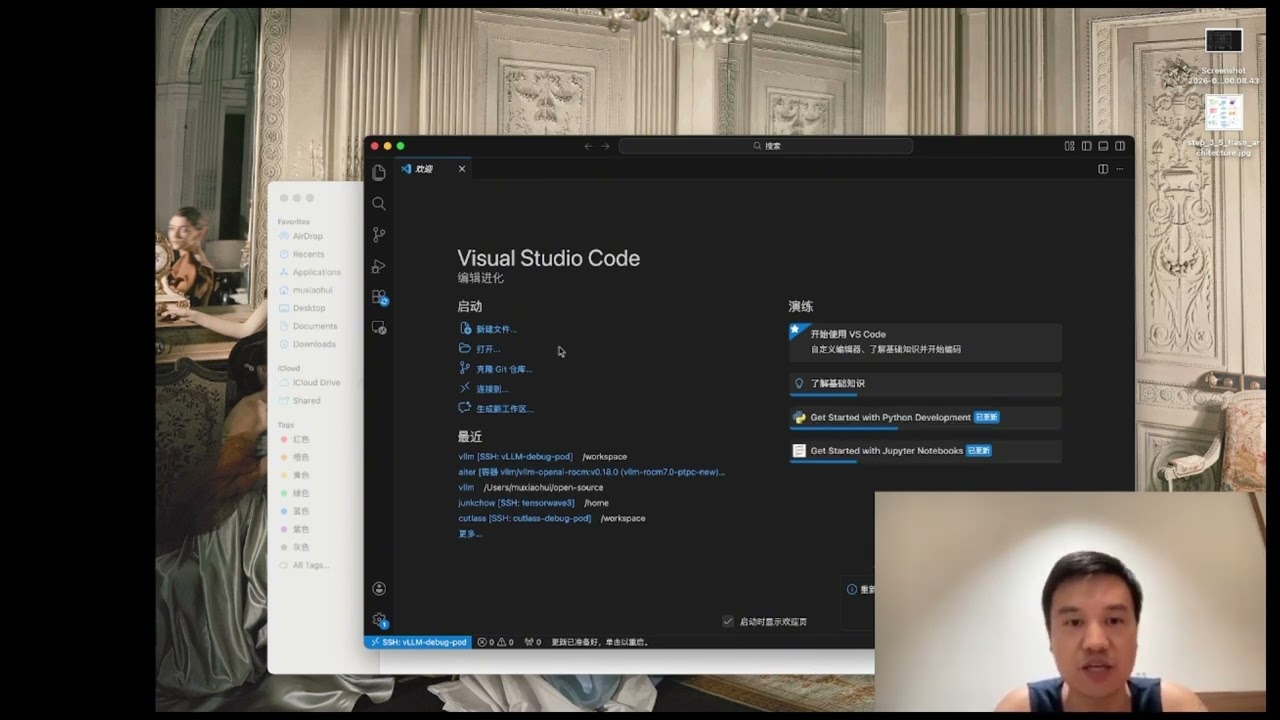
Task: Click the forwarded ports status item
Action: tap(533, 642)
